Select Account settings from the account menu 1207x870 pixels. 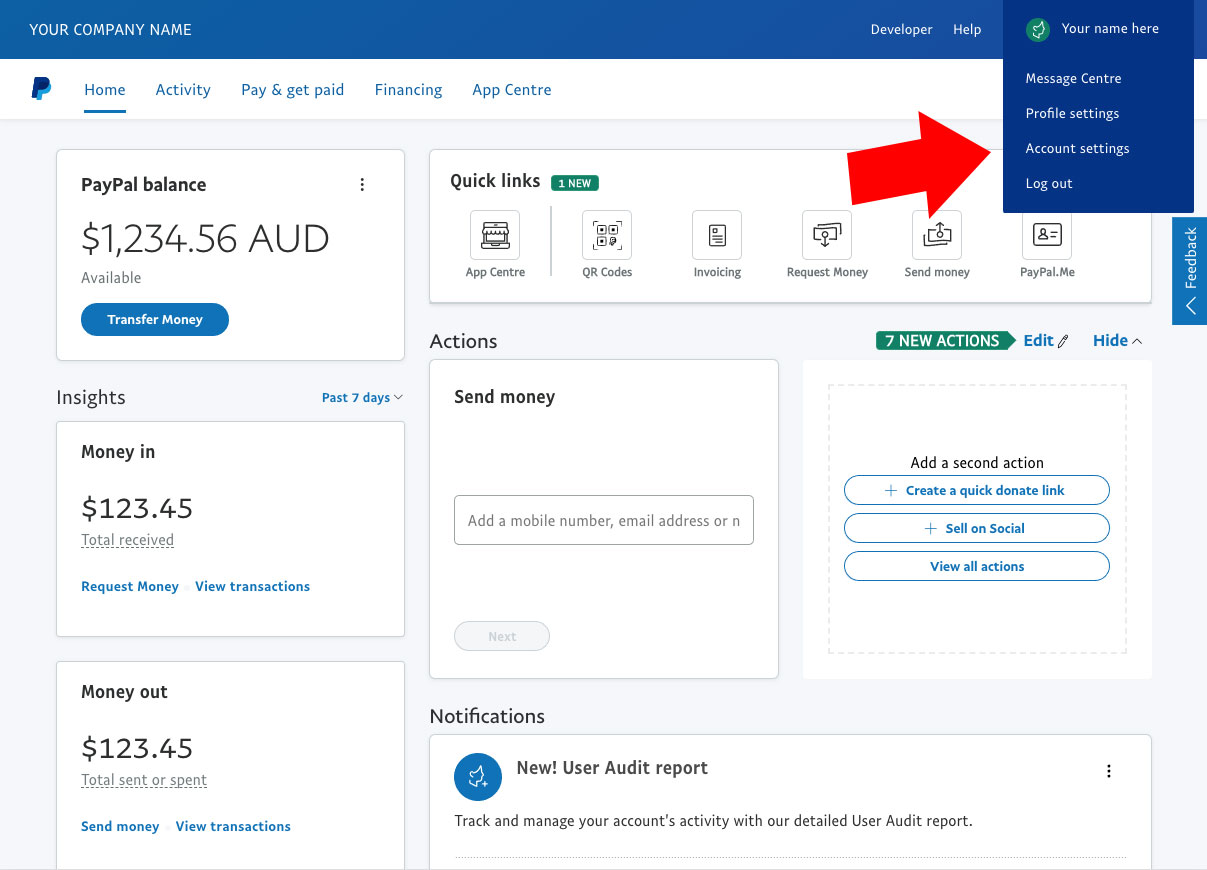[1077, 148]
